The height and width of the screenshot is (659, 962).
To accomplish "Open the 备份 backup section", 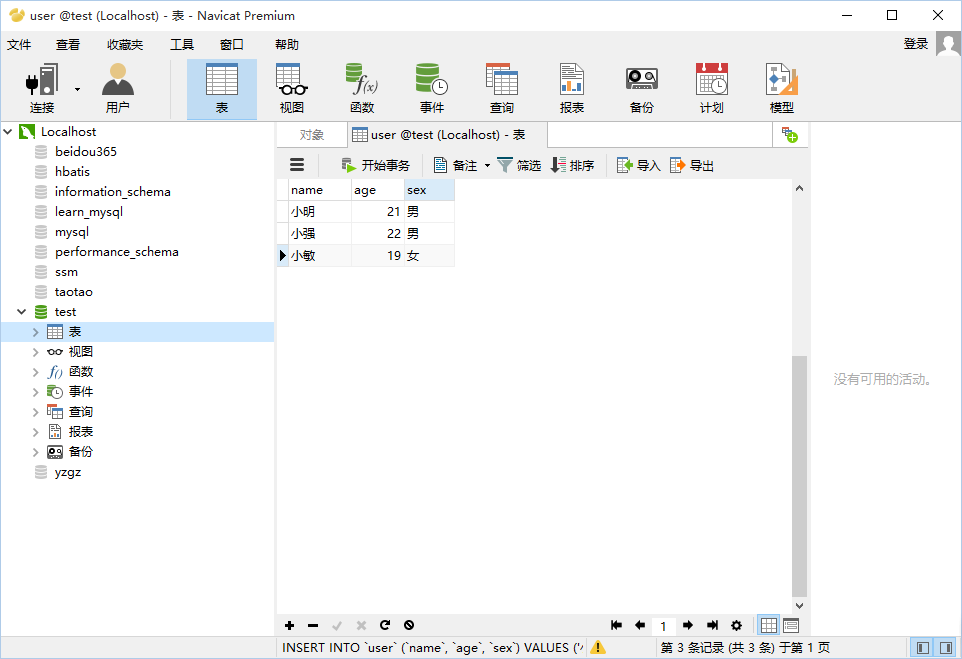I will (642, 89).
